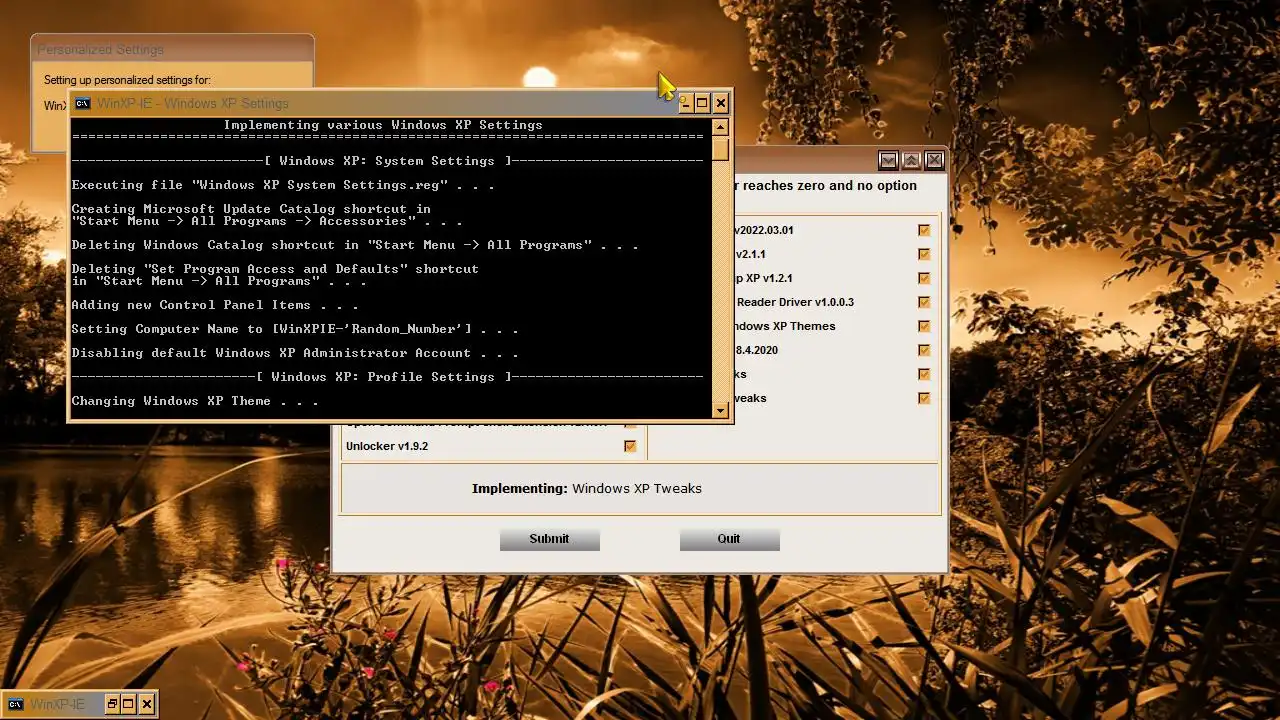
Task: Click 'Adding new Control Panel Items' console line
Action: click(215, 305)
